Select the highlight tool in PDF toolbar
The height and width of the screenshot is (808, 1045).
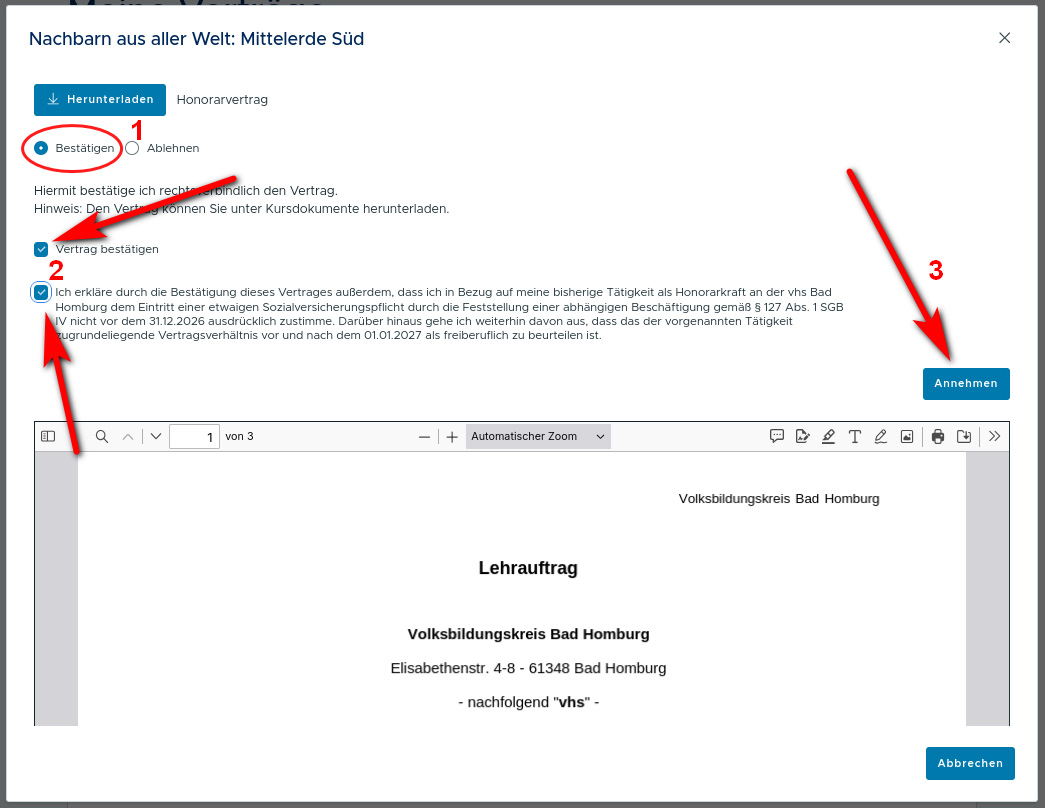point(828,437)
